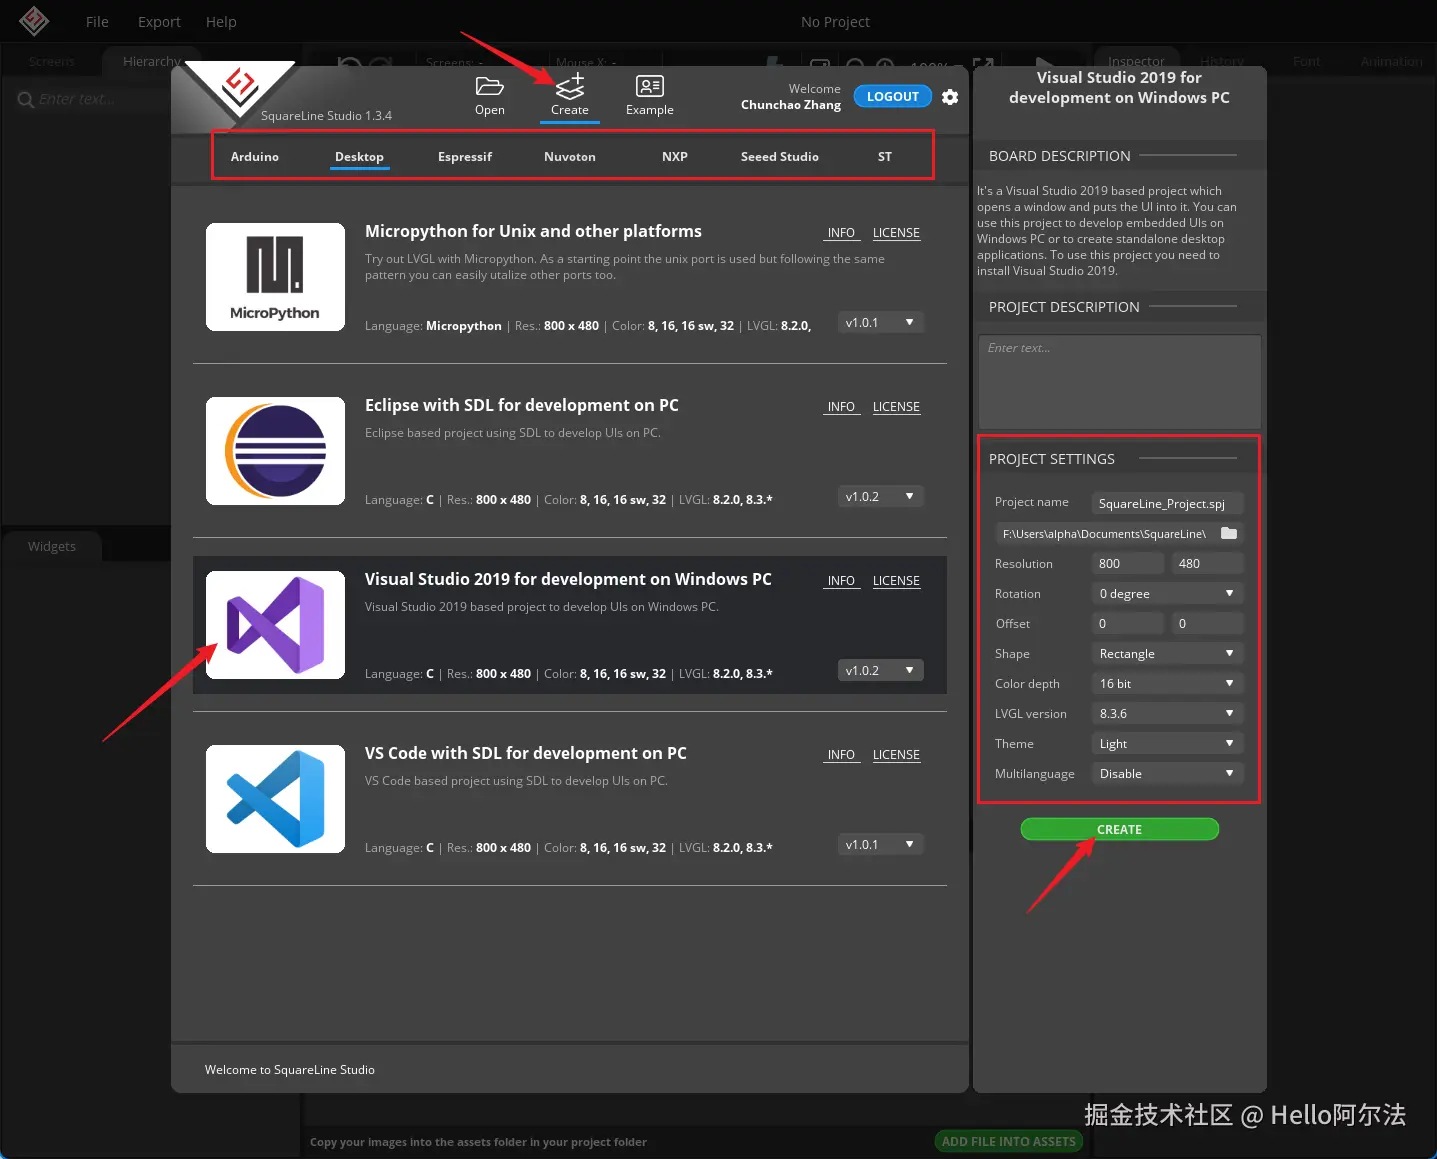Click the Project name field
1437x1159 pixels.
pos(1167,503)
